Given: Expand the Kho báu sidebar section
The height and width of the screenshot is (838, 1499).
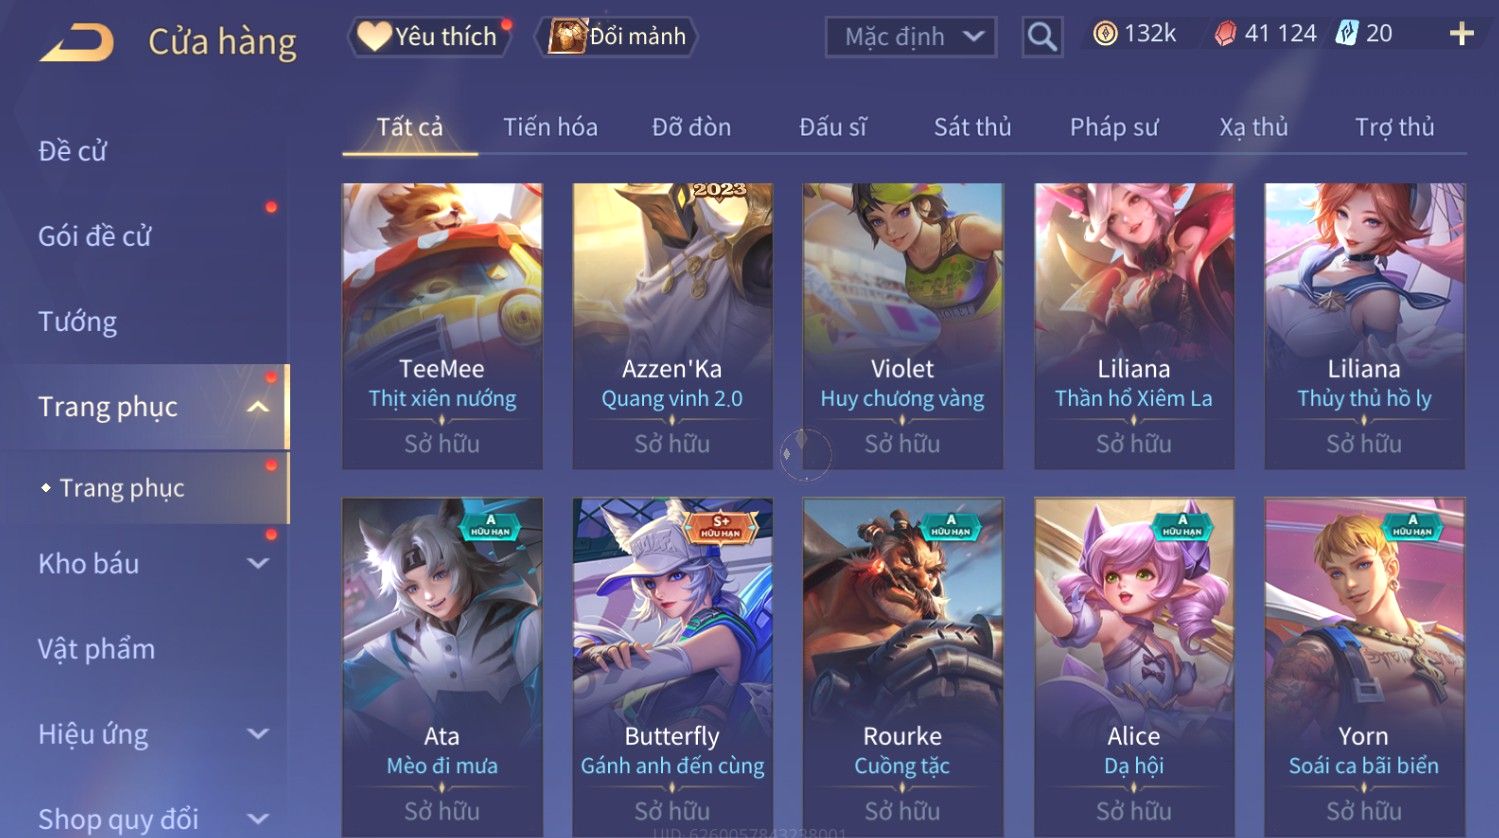Looking at the screenshot, I should (258, 564).
